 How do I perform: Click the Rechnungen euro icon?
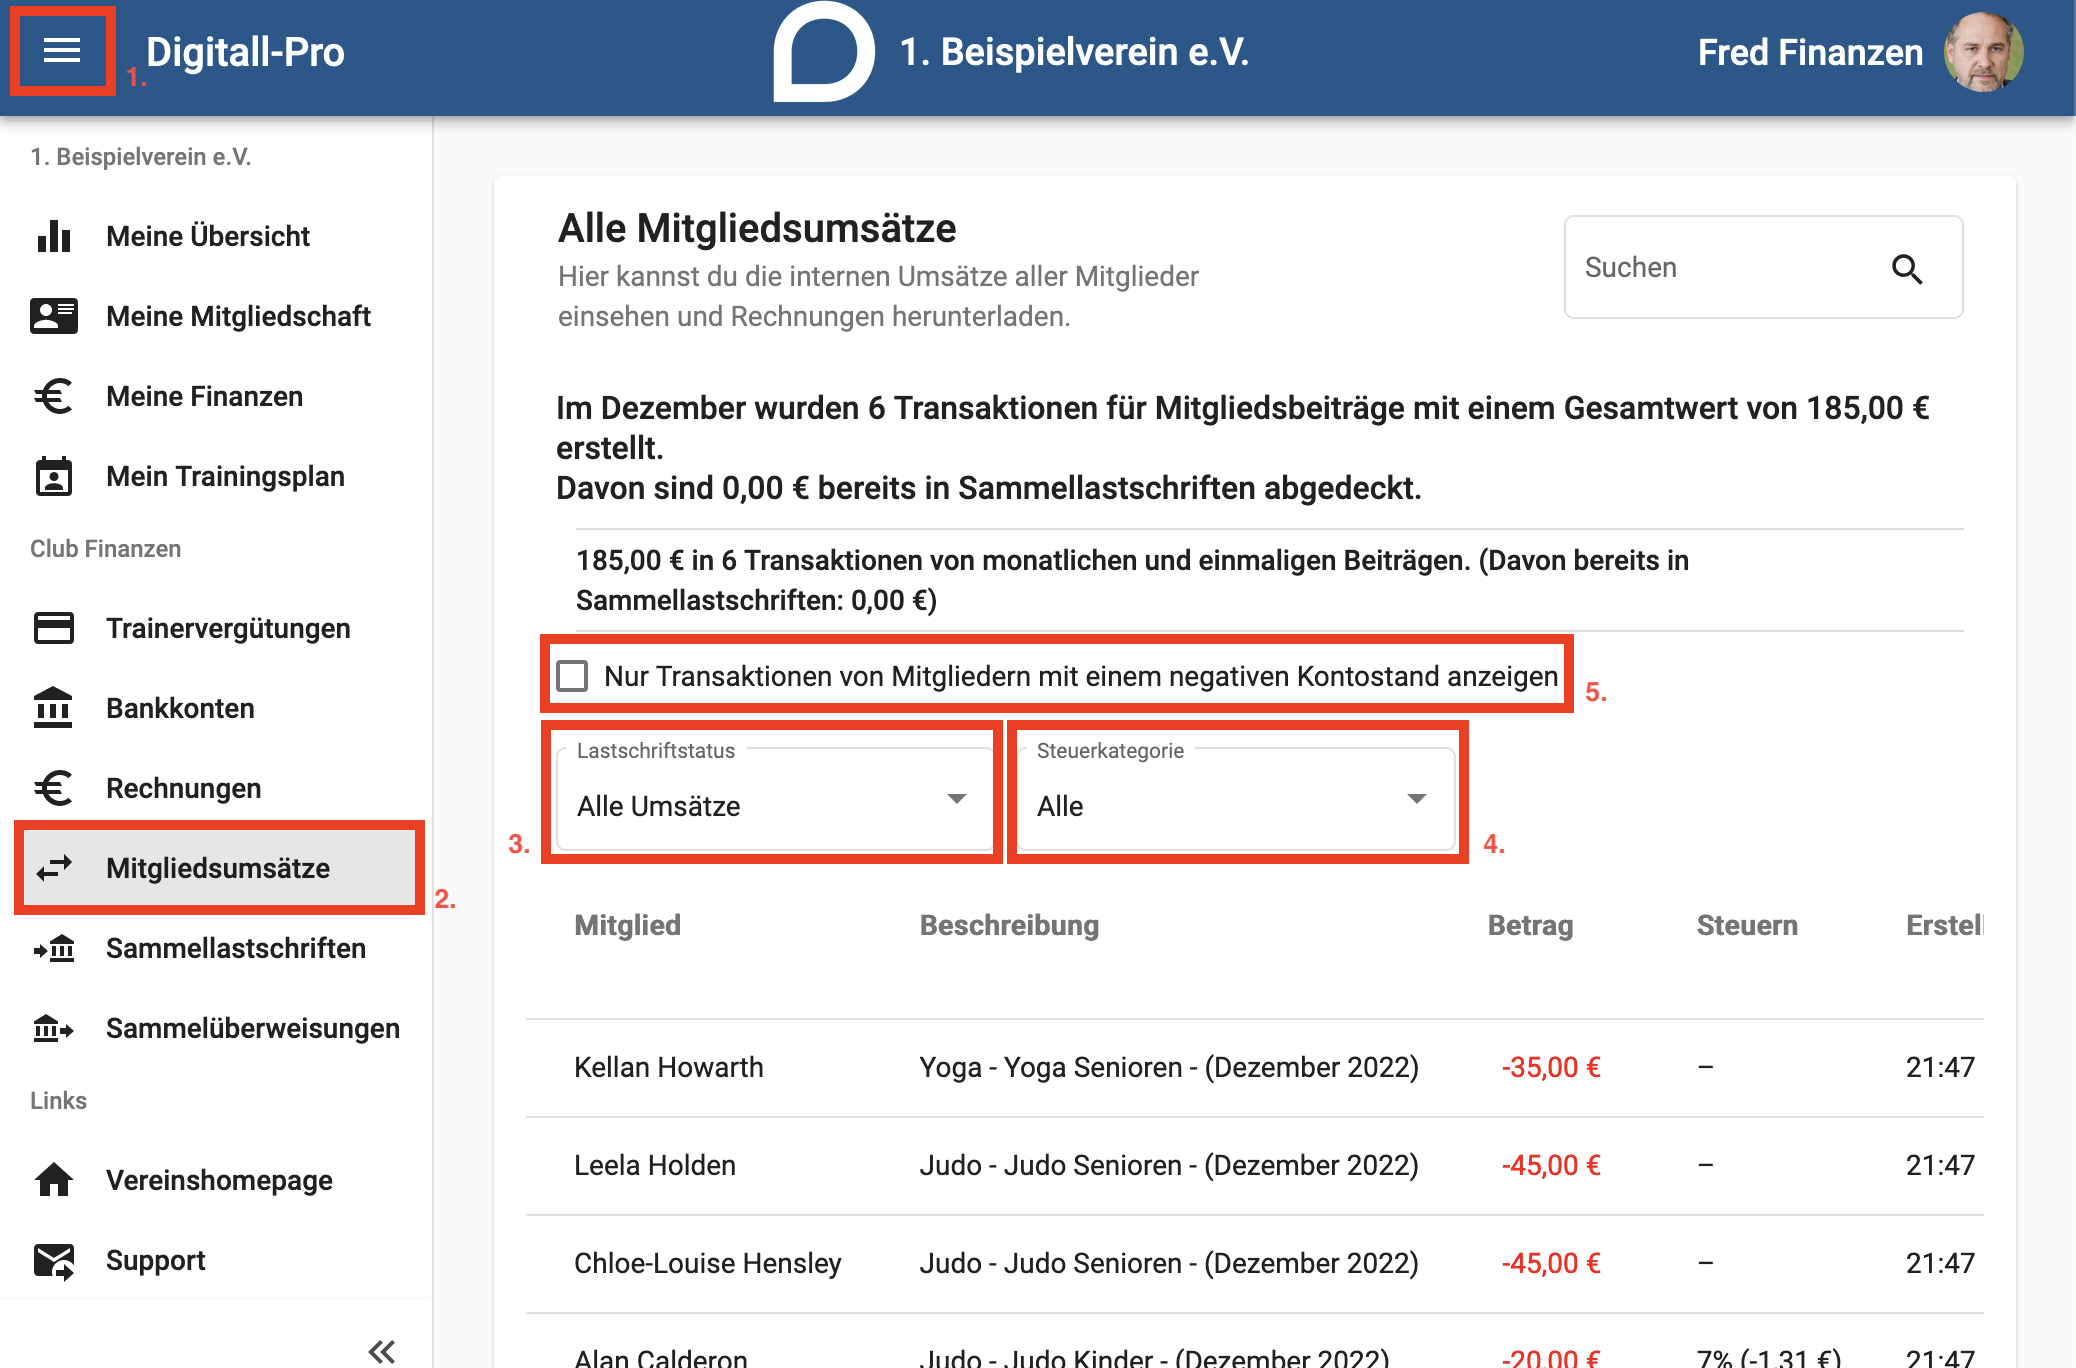tap(54, 788)
